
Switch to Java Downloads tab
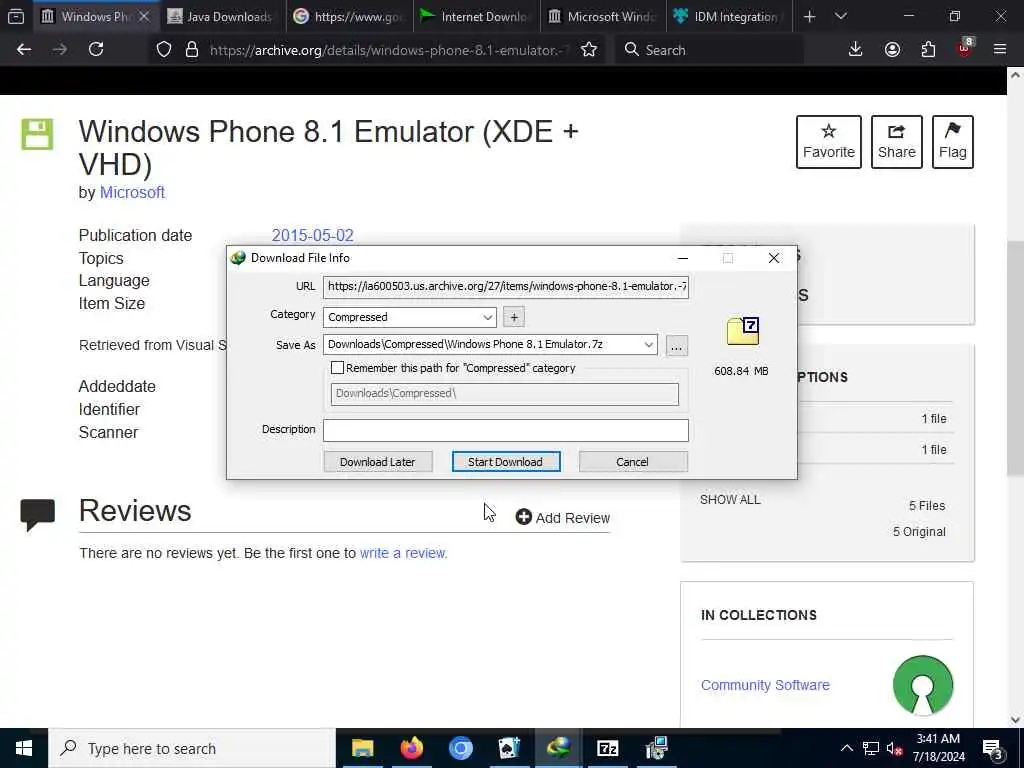(220, 16)
